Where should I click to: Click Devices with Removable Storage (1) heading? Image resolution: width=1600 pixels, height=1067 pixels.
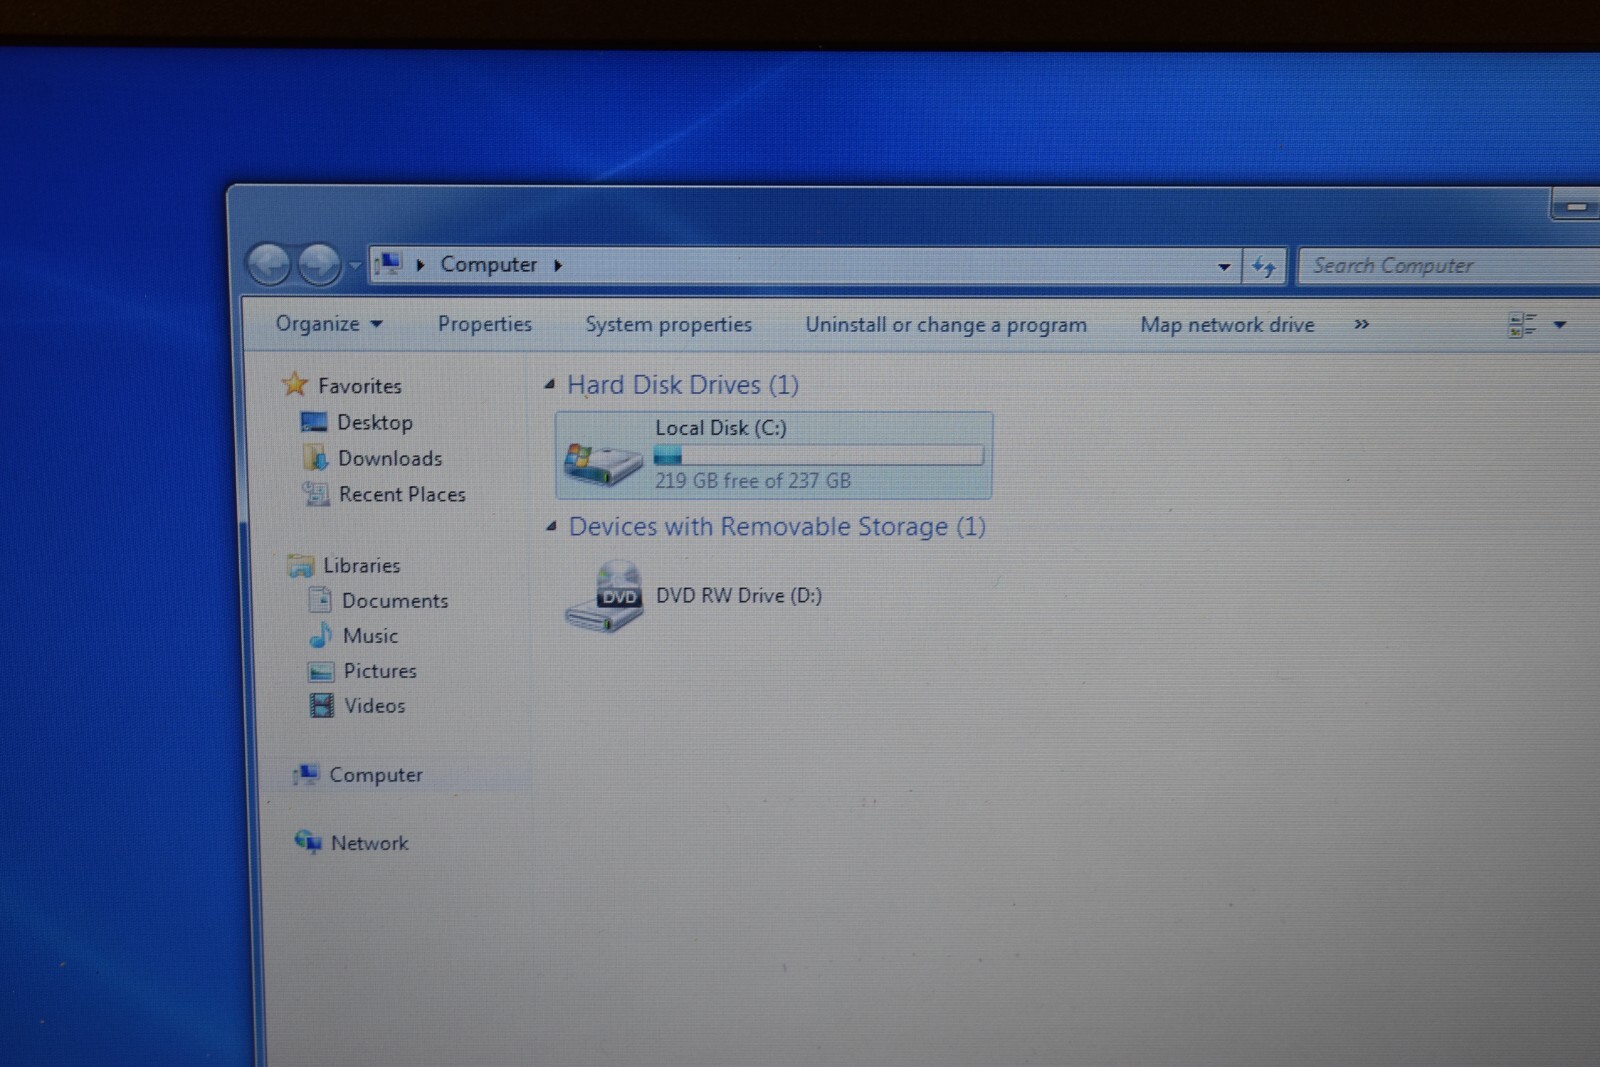[777, 527]
